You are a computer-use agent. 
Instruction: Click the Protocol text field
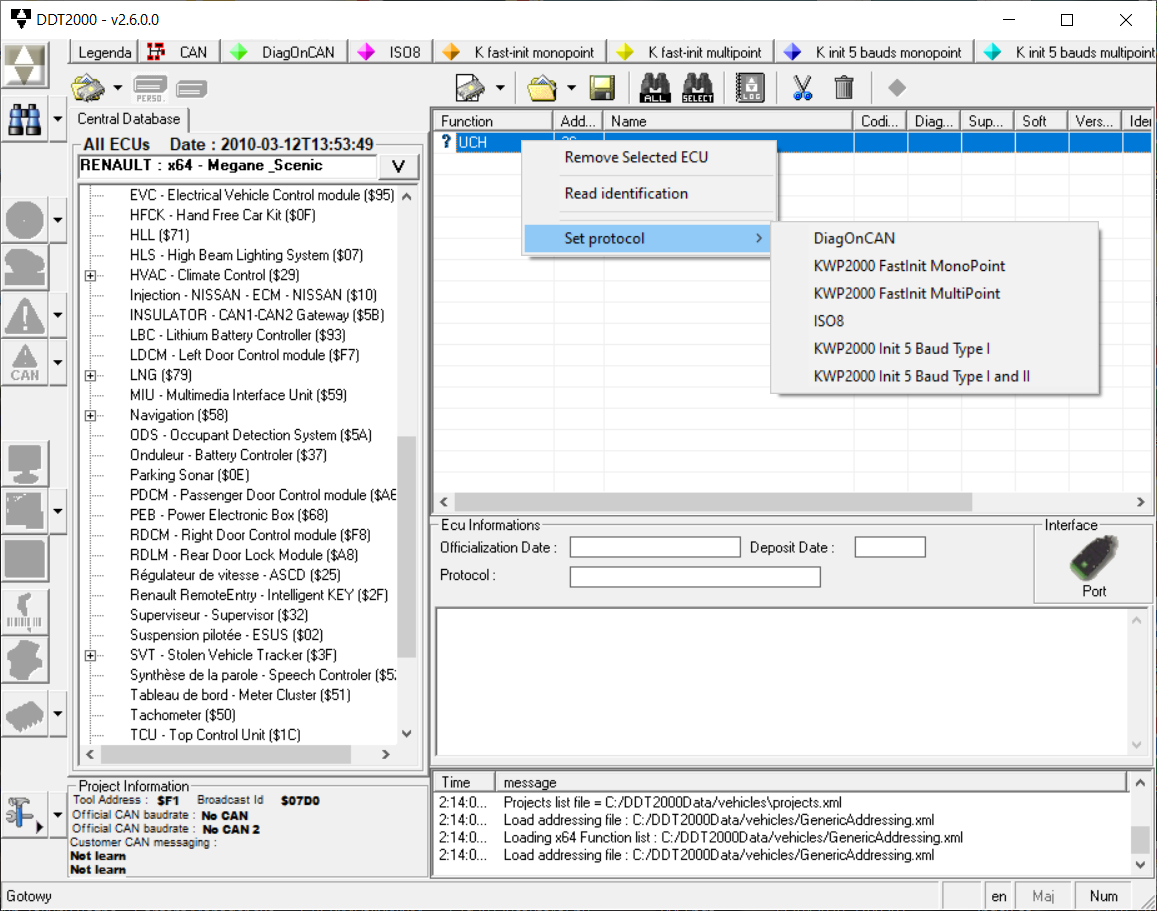point(694,576)
